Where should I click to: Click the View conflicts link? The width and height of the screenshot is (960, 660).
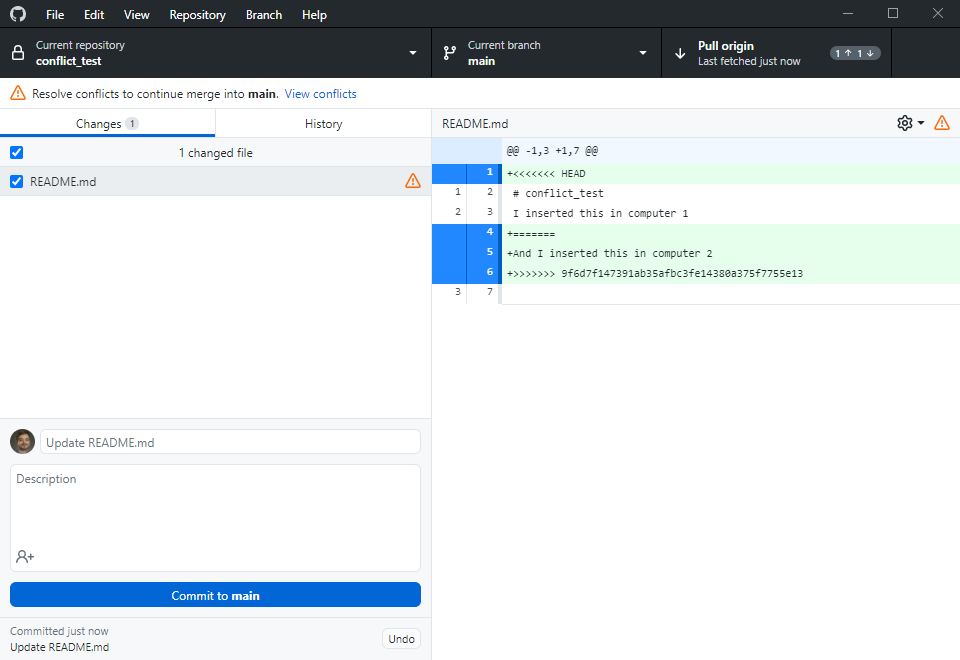pos(320,94)
